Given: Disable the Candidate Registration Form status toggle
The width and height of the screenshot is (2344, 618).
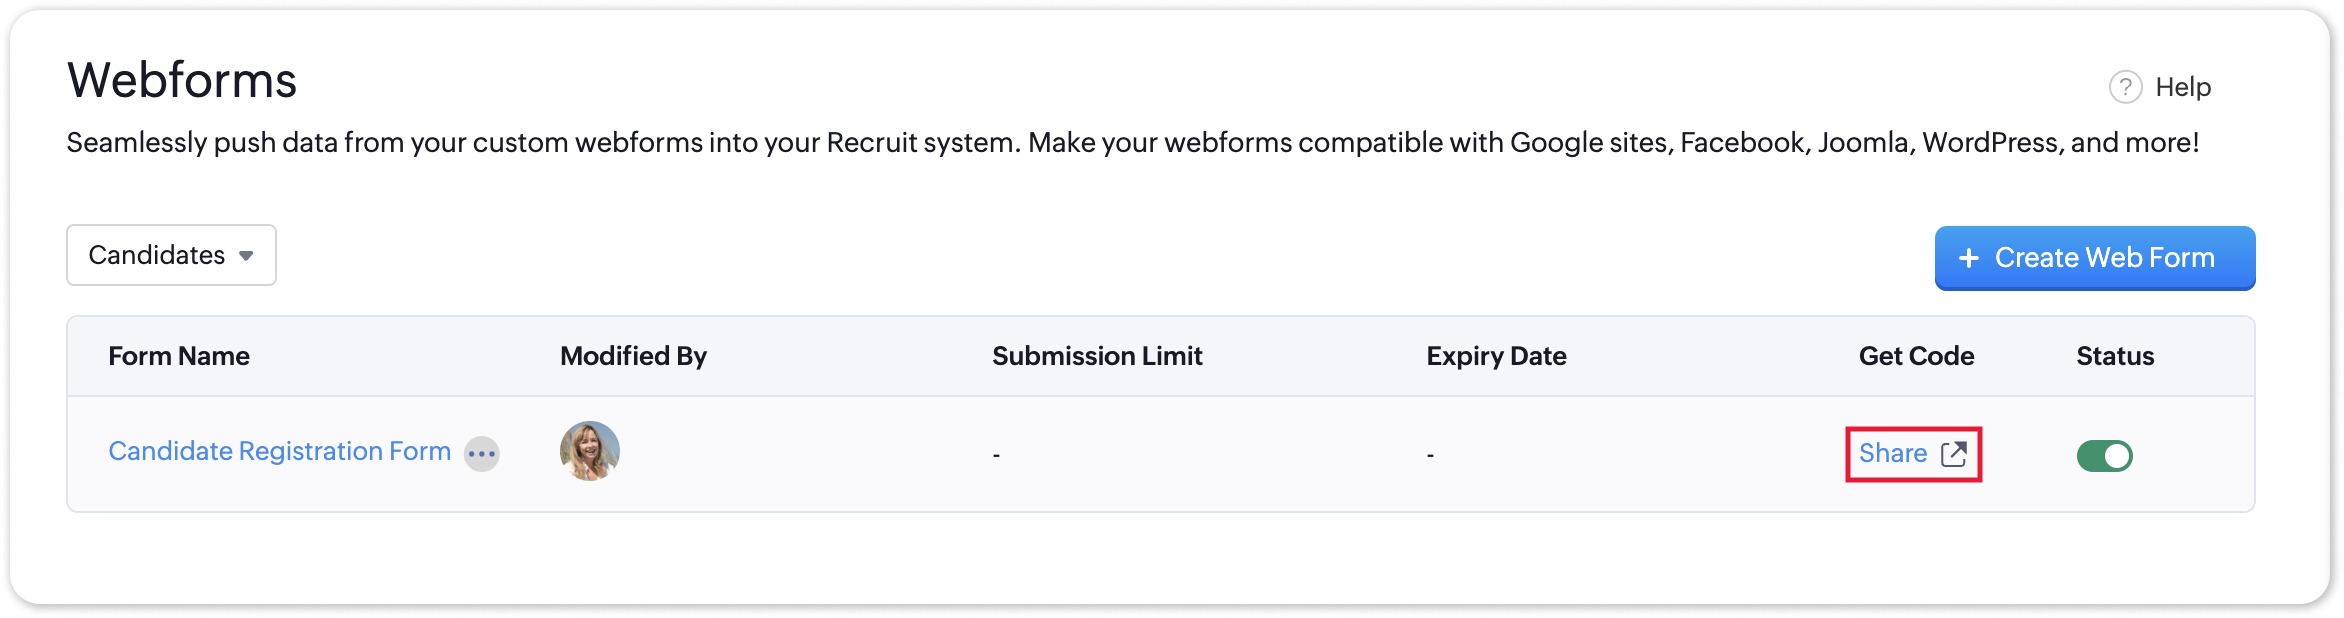Looking at the screenshot, I should pyautogui.click(x=2104, y=456).
